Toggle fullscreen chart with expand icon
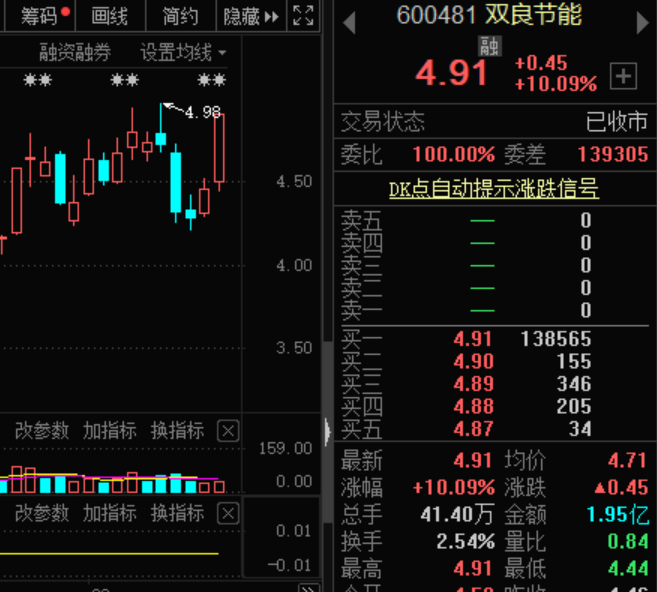657x592 pixels. (x=303, y=16)
